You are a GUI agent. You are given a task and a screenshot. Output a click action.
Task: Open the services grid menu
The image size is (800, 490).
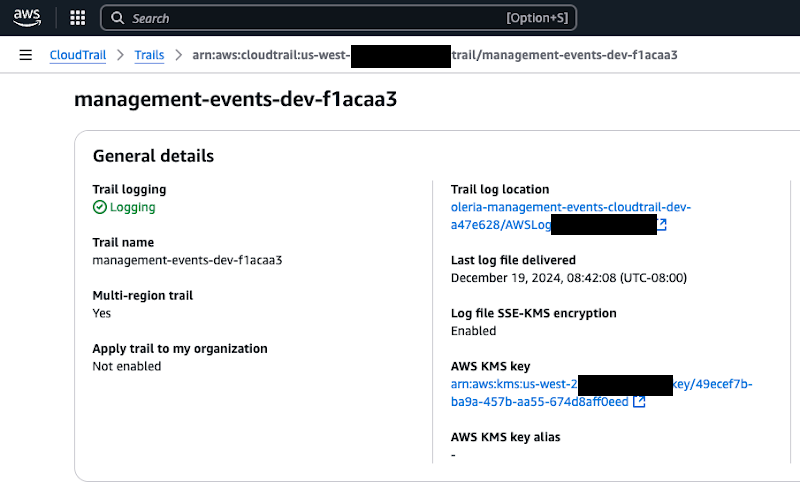(x=78, y=18)
